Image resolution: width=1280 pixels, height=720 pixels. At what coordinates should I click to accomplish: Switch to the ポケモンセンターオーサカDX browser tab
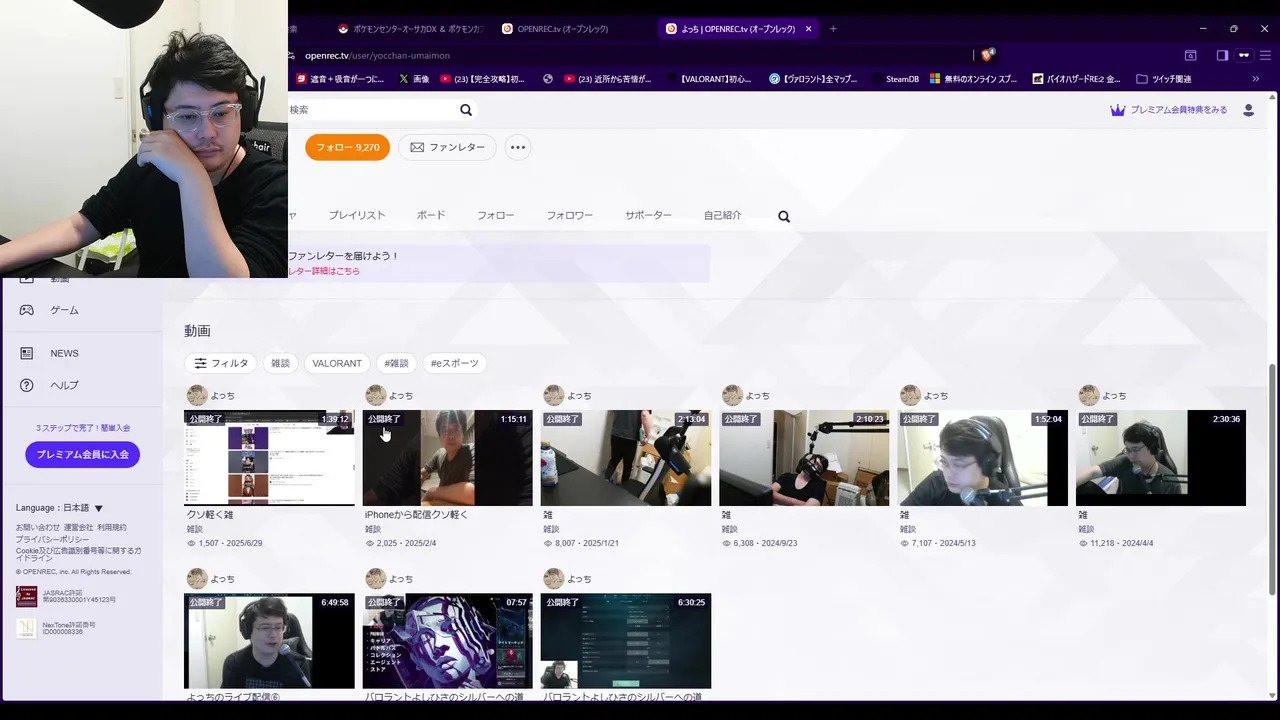pos(410,29)
